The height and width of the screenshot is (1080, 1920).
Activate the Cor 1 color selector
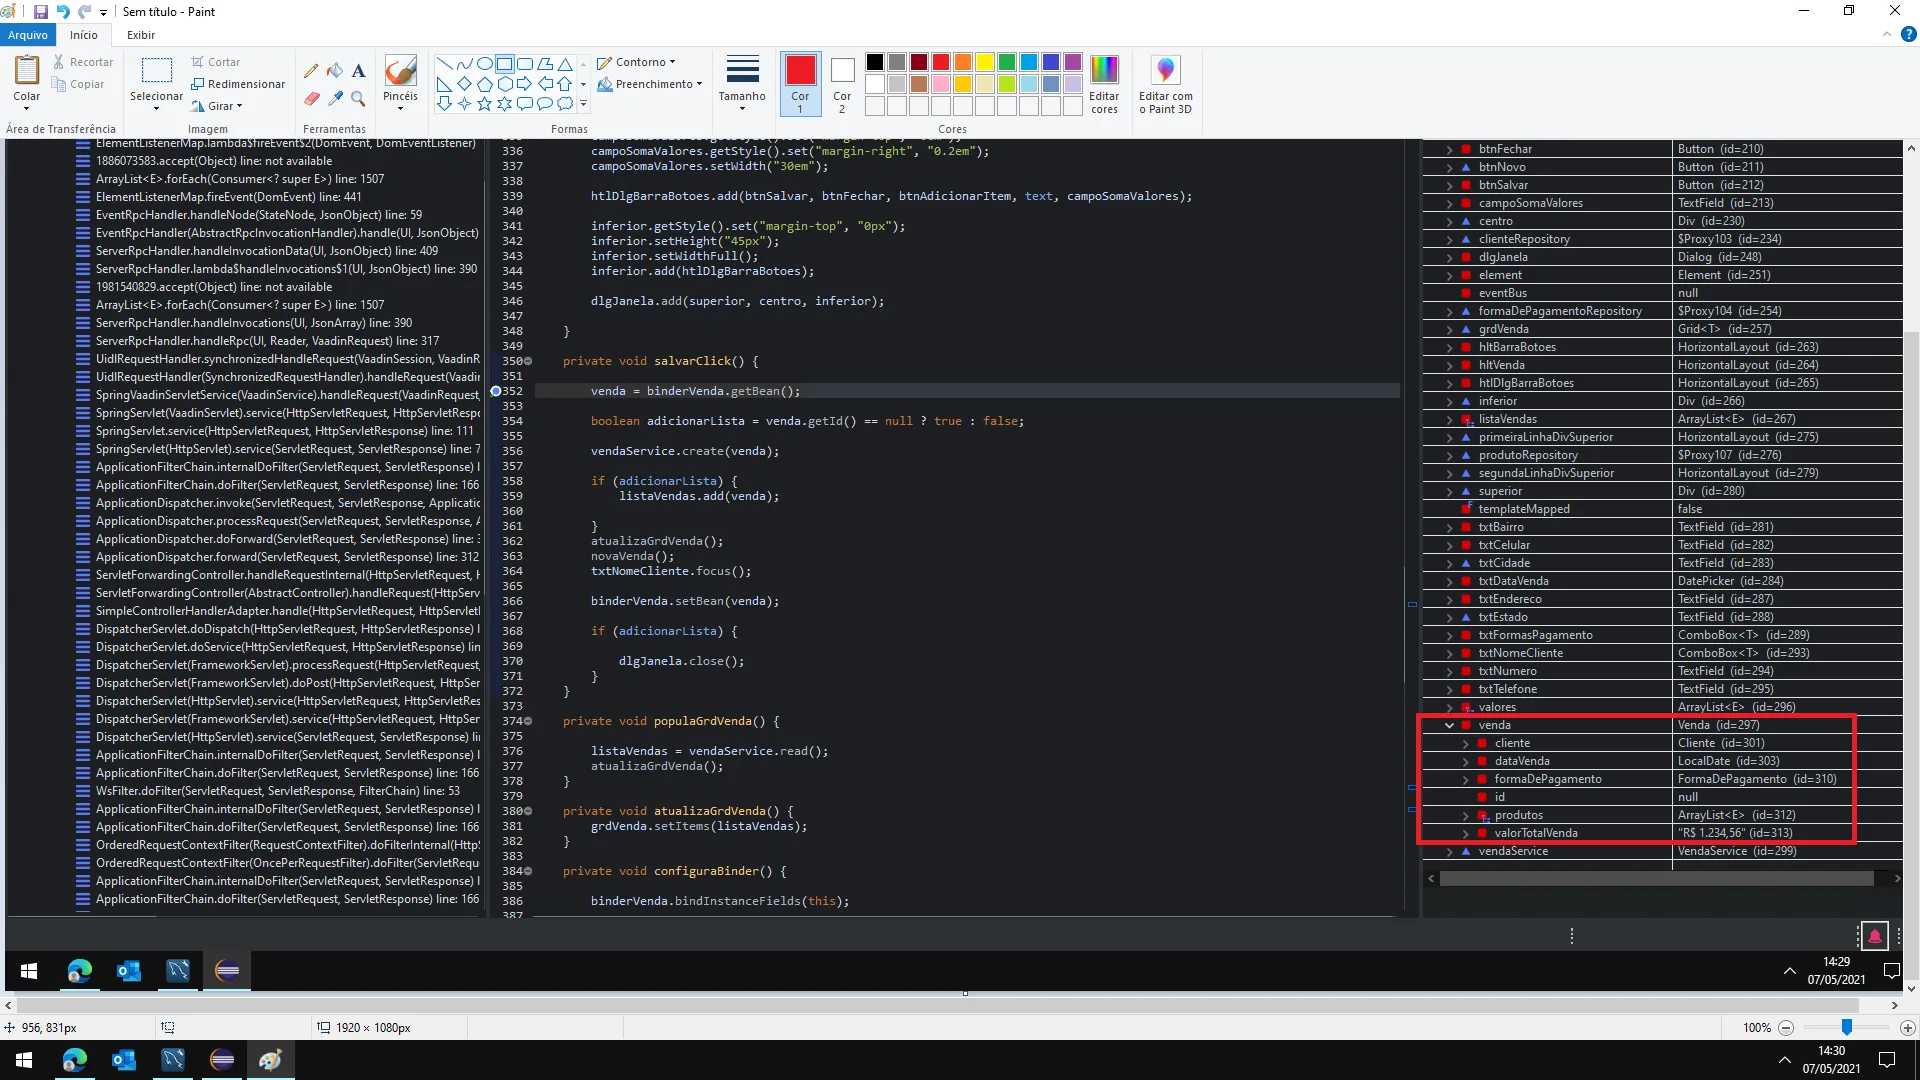point(800,83)
